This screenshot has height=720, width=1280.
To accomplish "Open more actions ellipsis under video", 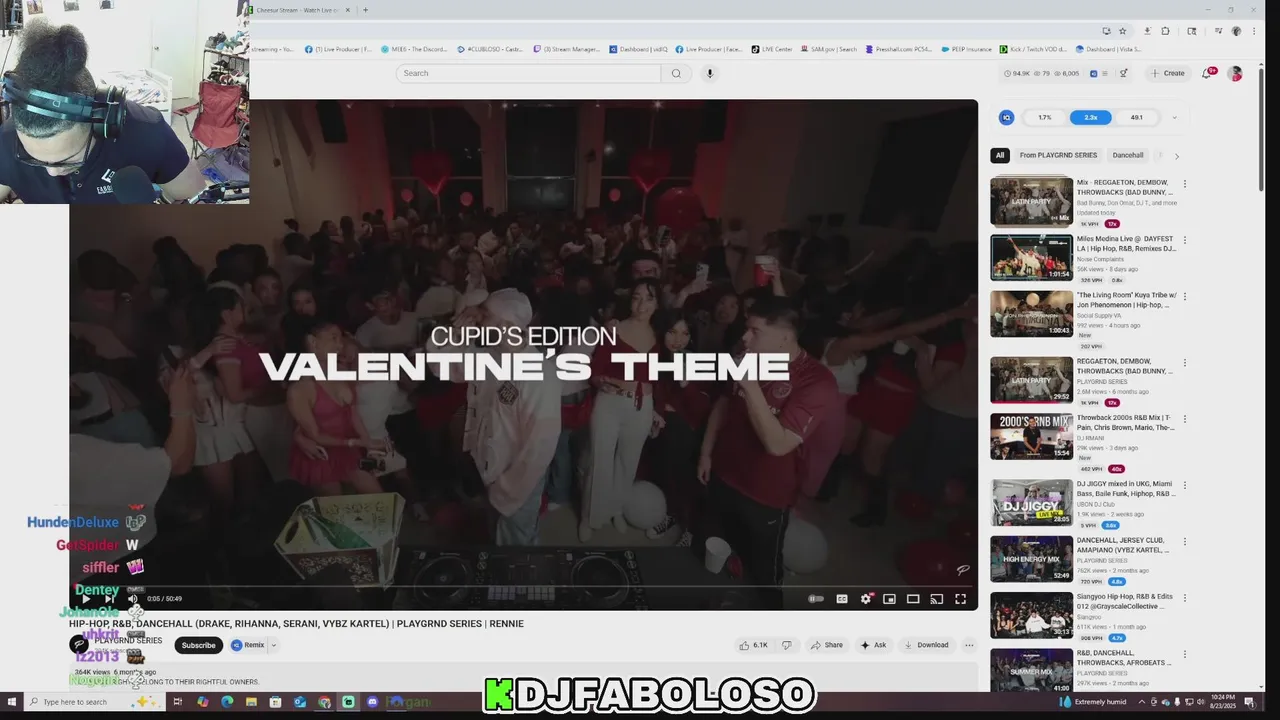I will click(x=969, y=645).
